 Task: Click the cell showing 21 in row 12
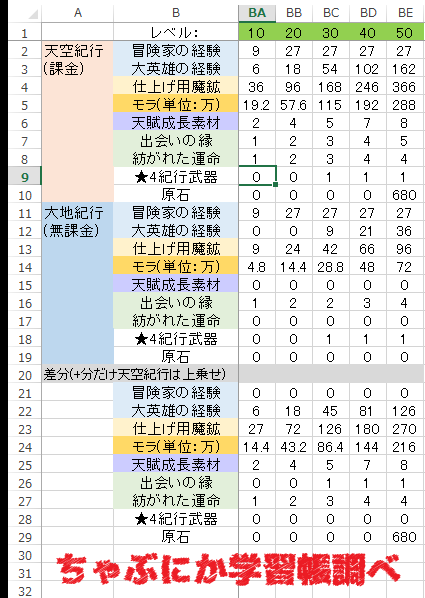pyautogui.click(x=368, y=231)
